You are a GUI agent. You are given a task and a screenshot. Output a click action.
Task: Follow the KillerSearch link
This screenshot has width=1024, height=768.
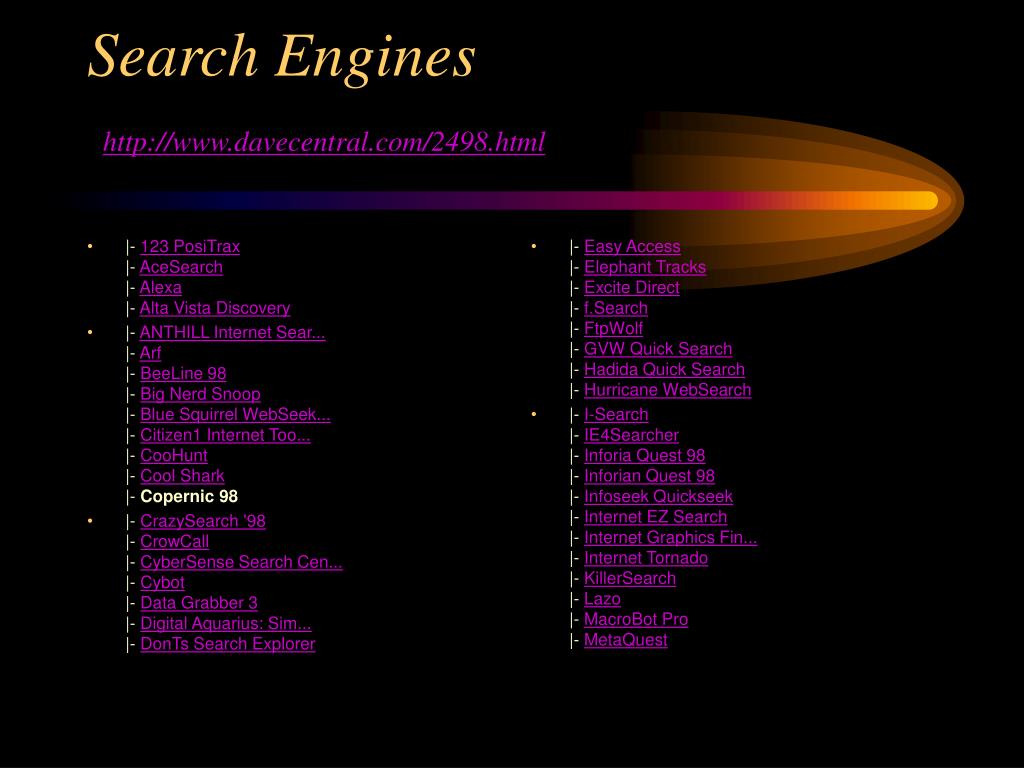(x=630, y=579)
